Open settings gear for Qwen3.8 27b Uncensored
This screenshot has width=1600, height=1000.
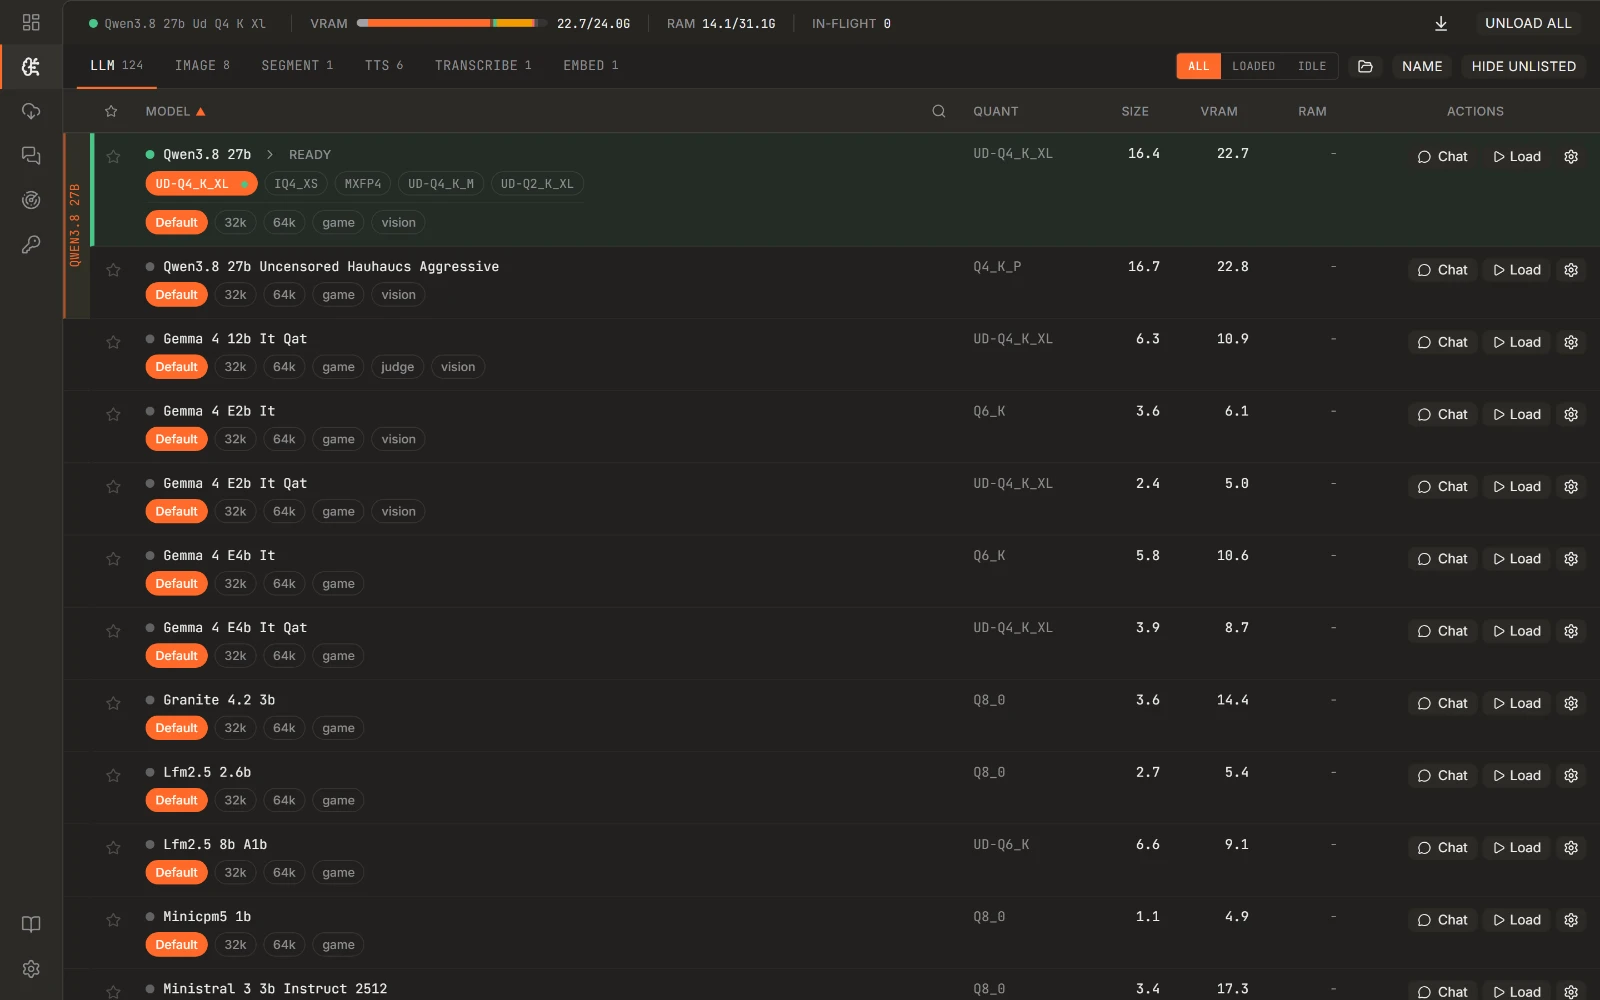coord(1571,270)
